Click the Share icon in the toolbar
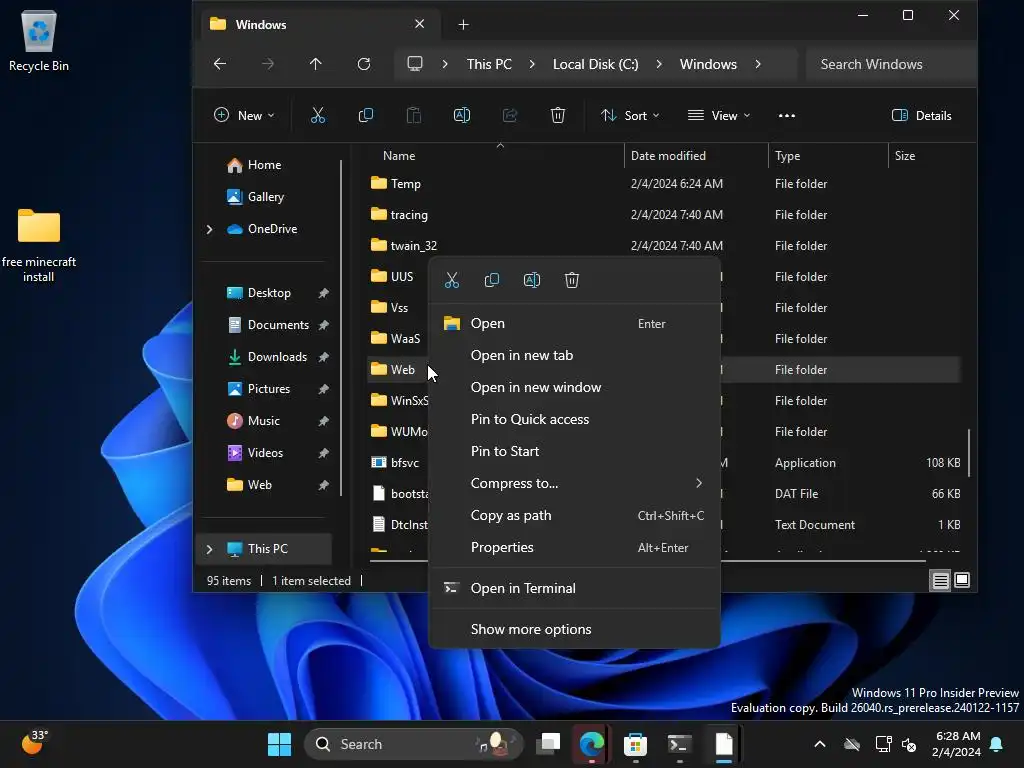Image resolution: width=1024 pixels, height=768 pixels. tap(509, 116)
